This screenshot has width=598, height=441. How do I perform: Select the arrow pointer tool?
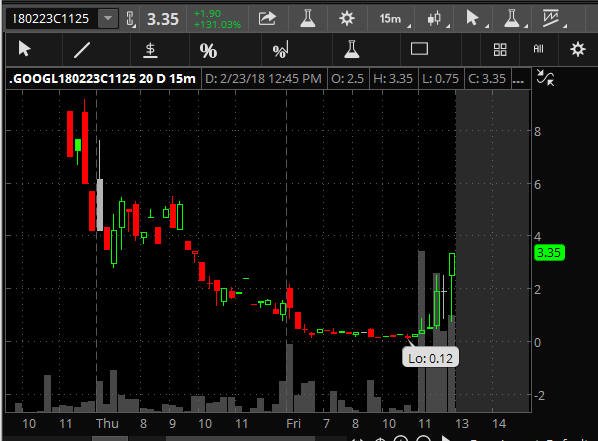(25, 49)
